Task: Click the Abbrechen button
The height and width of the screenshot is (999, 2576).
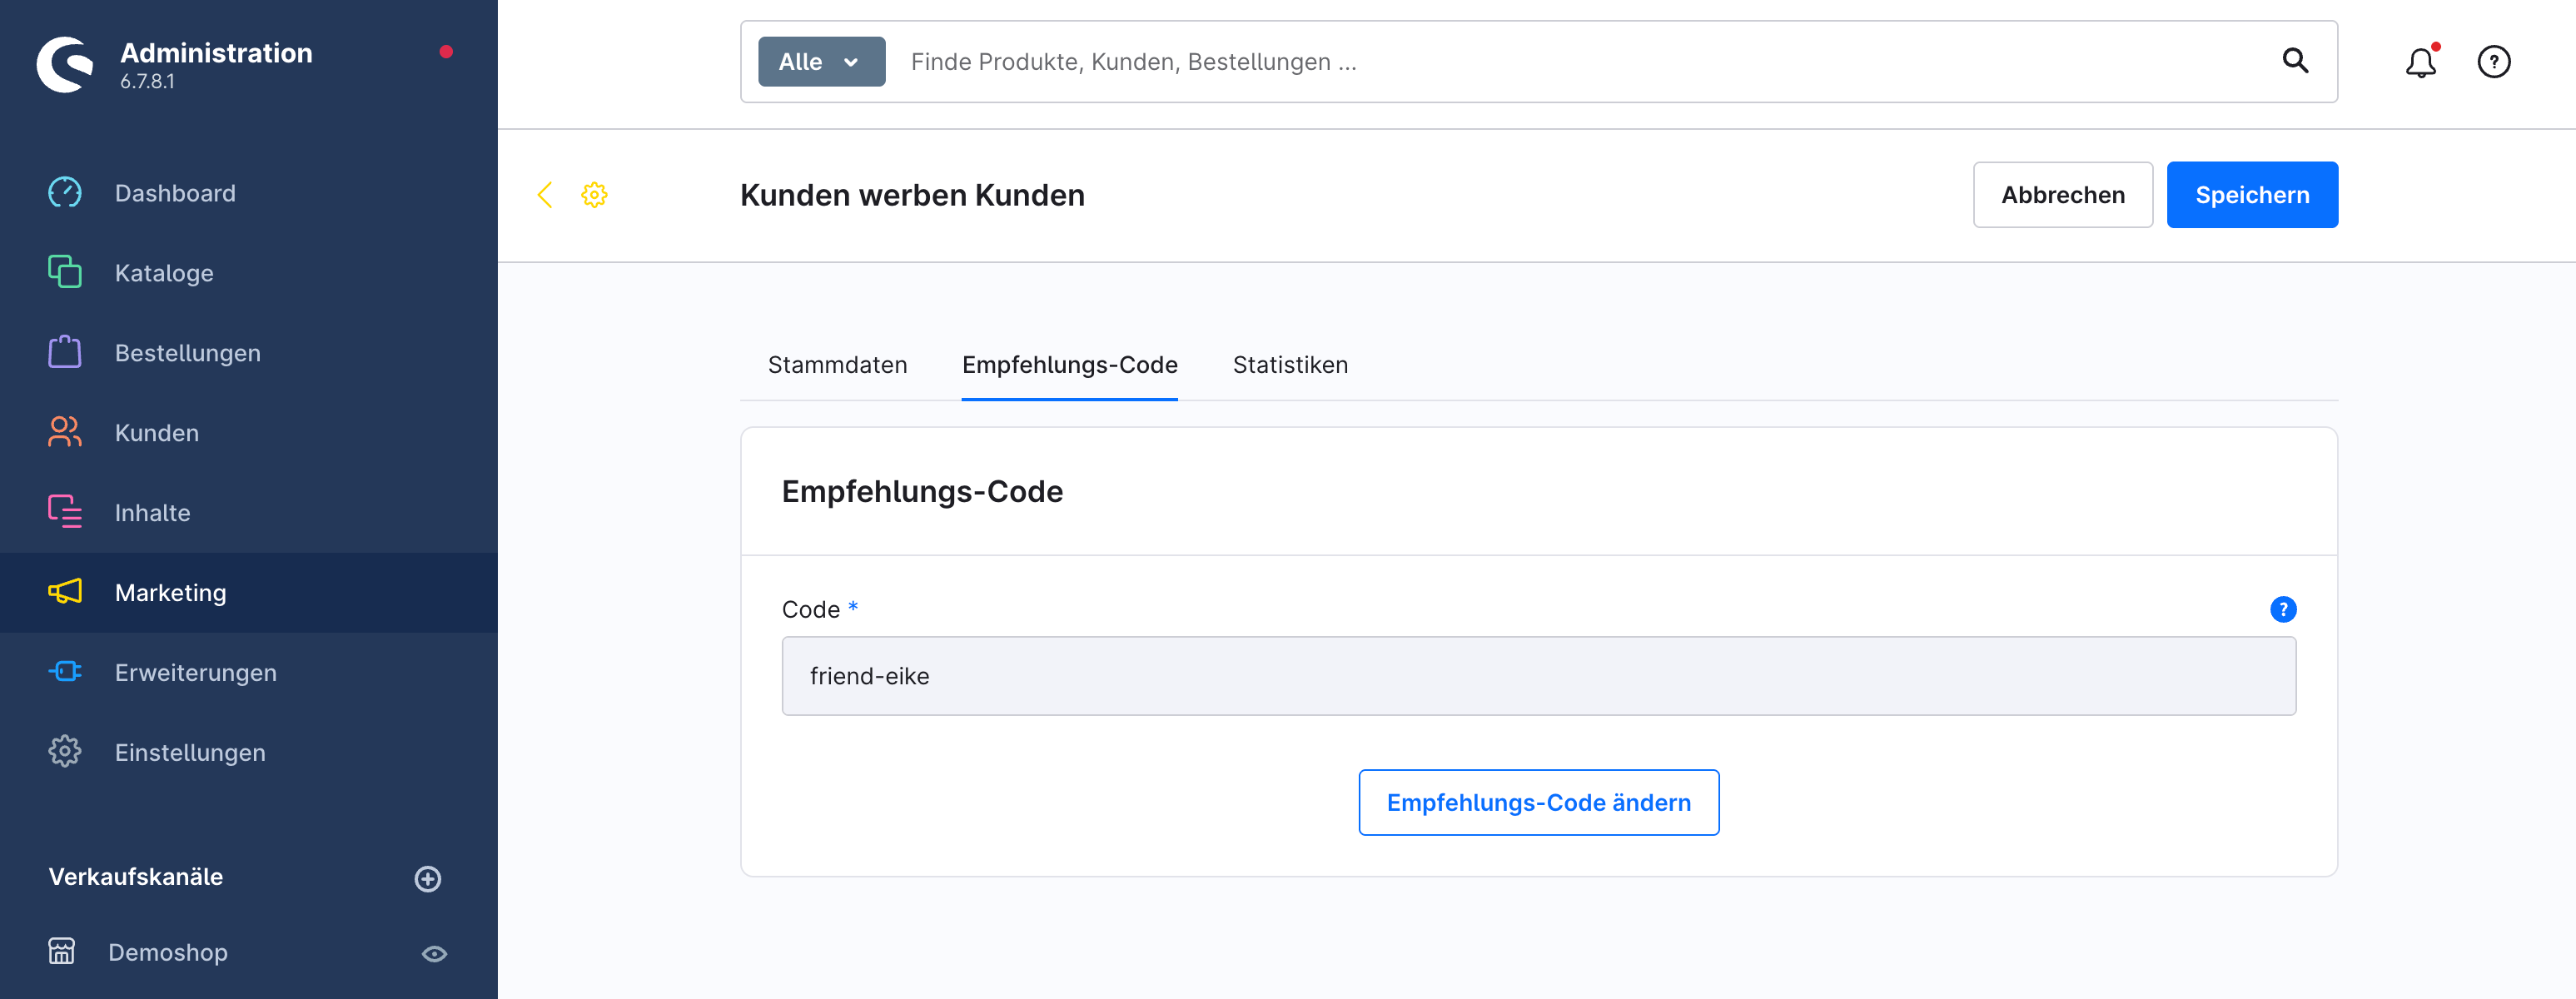Action: (2062, 195)
